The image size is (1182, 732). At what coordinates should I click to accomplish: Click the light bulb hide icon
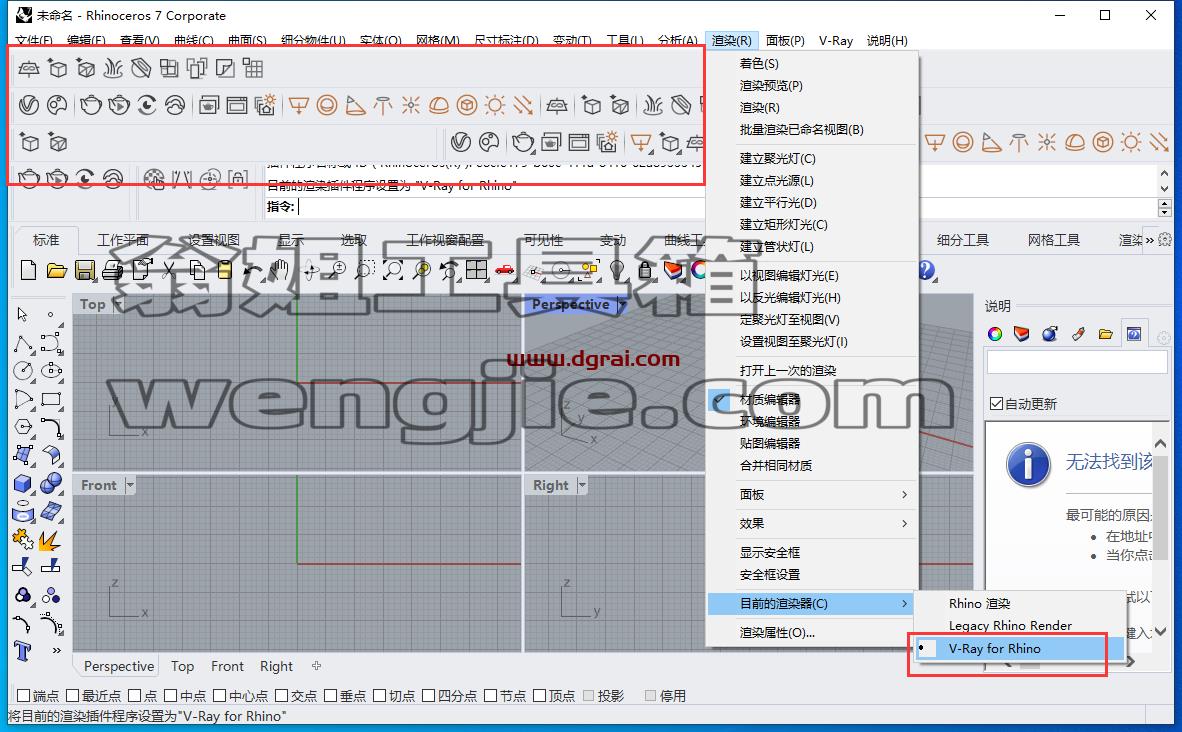[617, 270]
